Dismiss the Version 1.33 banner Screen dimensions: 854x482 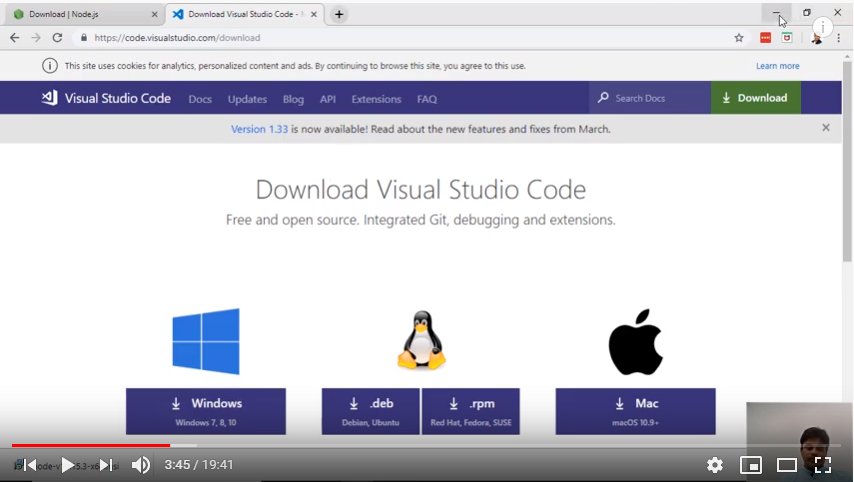[x=826, y=128]
